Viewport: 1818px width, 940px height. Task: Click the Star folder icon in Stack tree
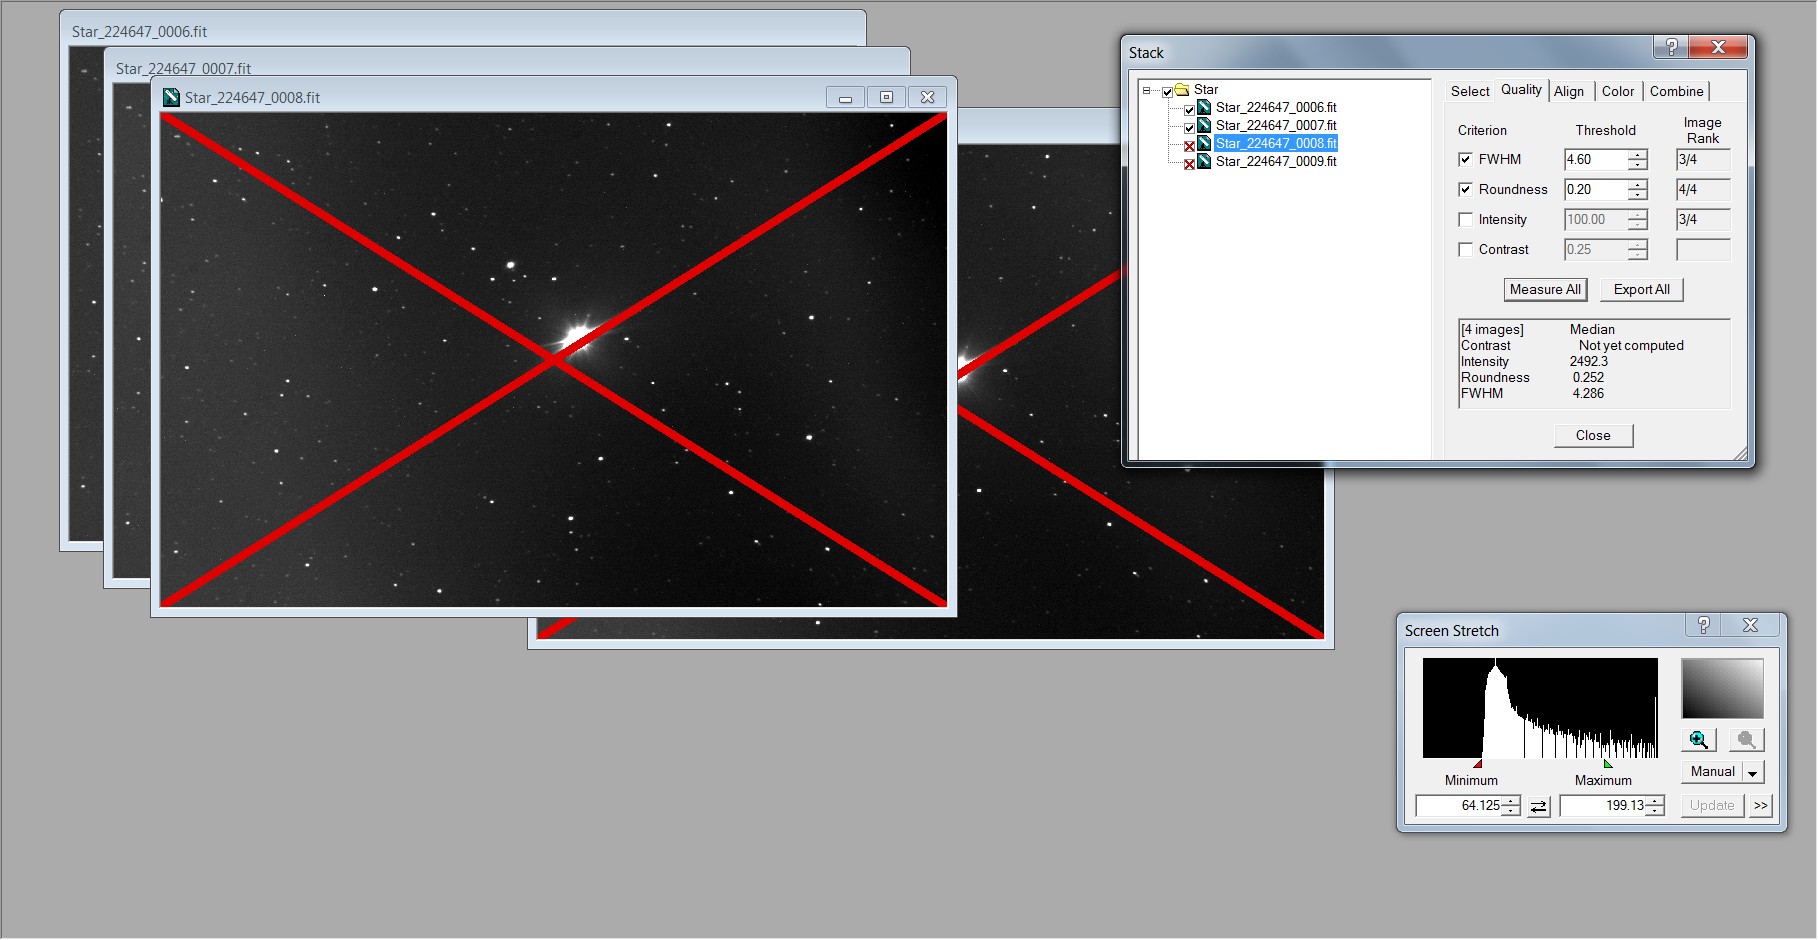point(1182,89)
